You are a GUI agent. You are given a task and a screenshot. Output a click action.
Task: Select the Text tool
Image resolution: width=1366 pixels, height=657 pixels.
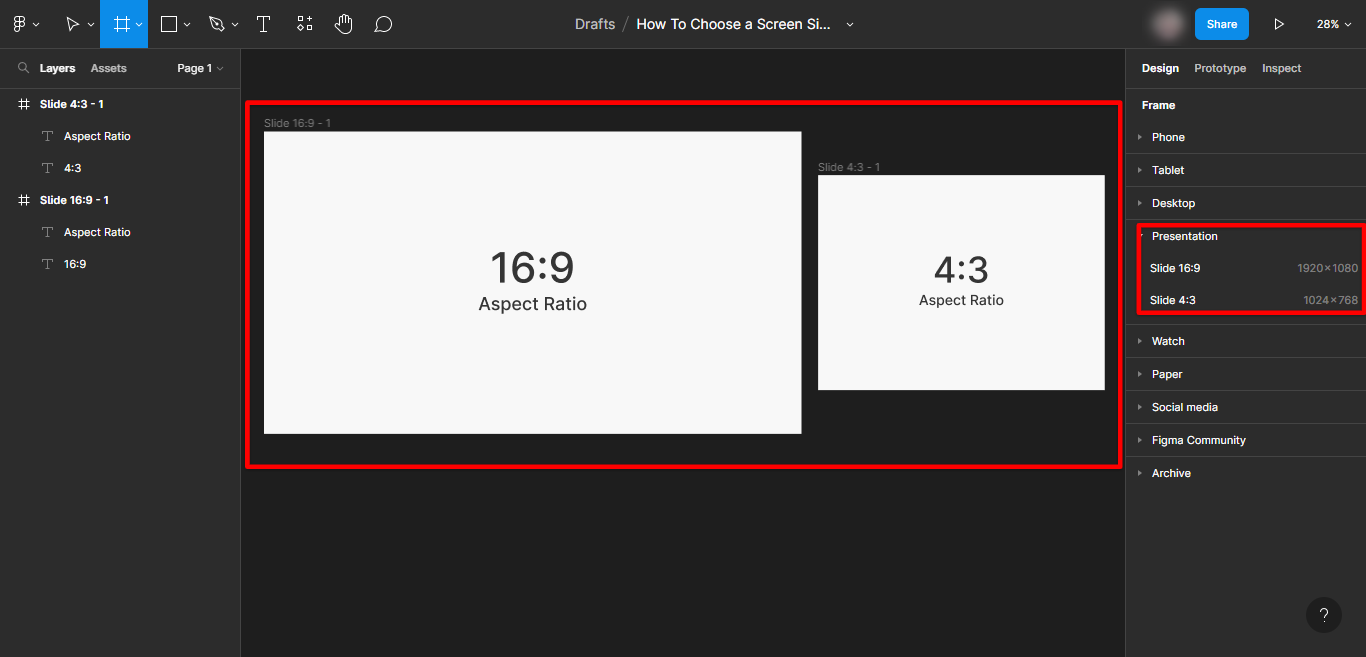(264, 24)
